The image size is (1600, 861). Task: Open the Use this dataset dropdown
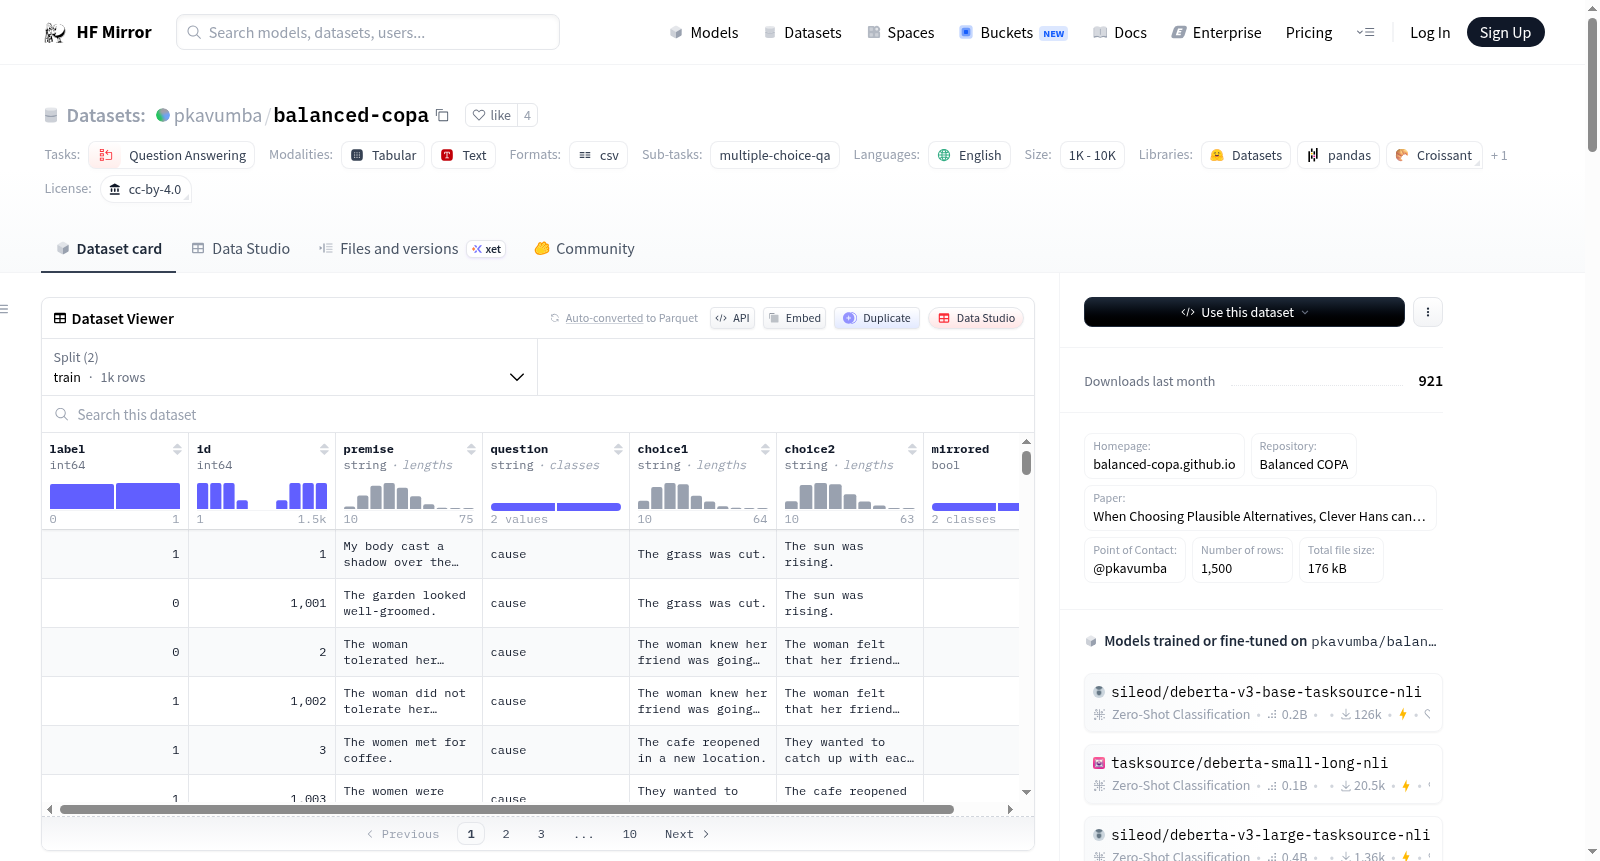coord(1244,312)
